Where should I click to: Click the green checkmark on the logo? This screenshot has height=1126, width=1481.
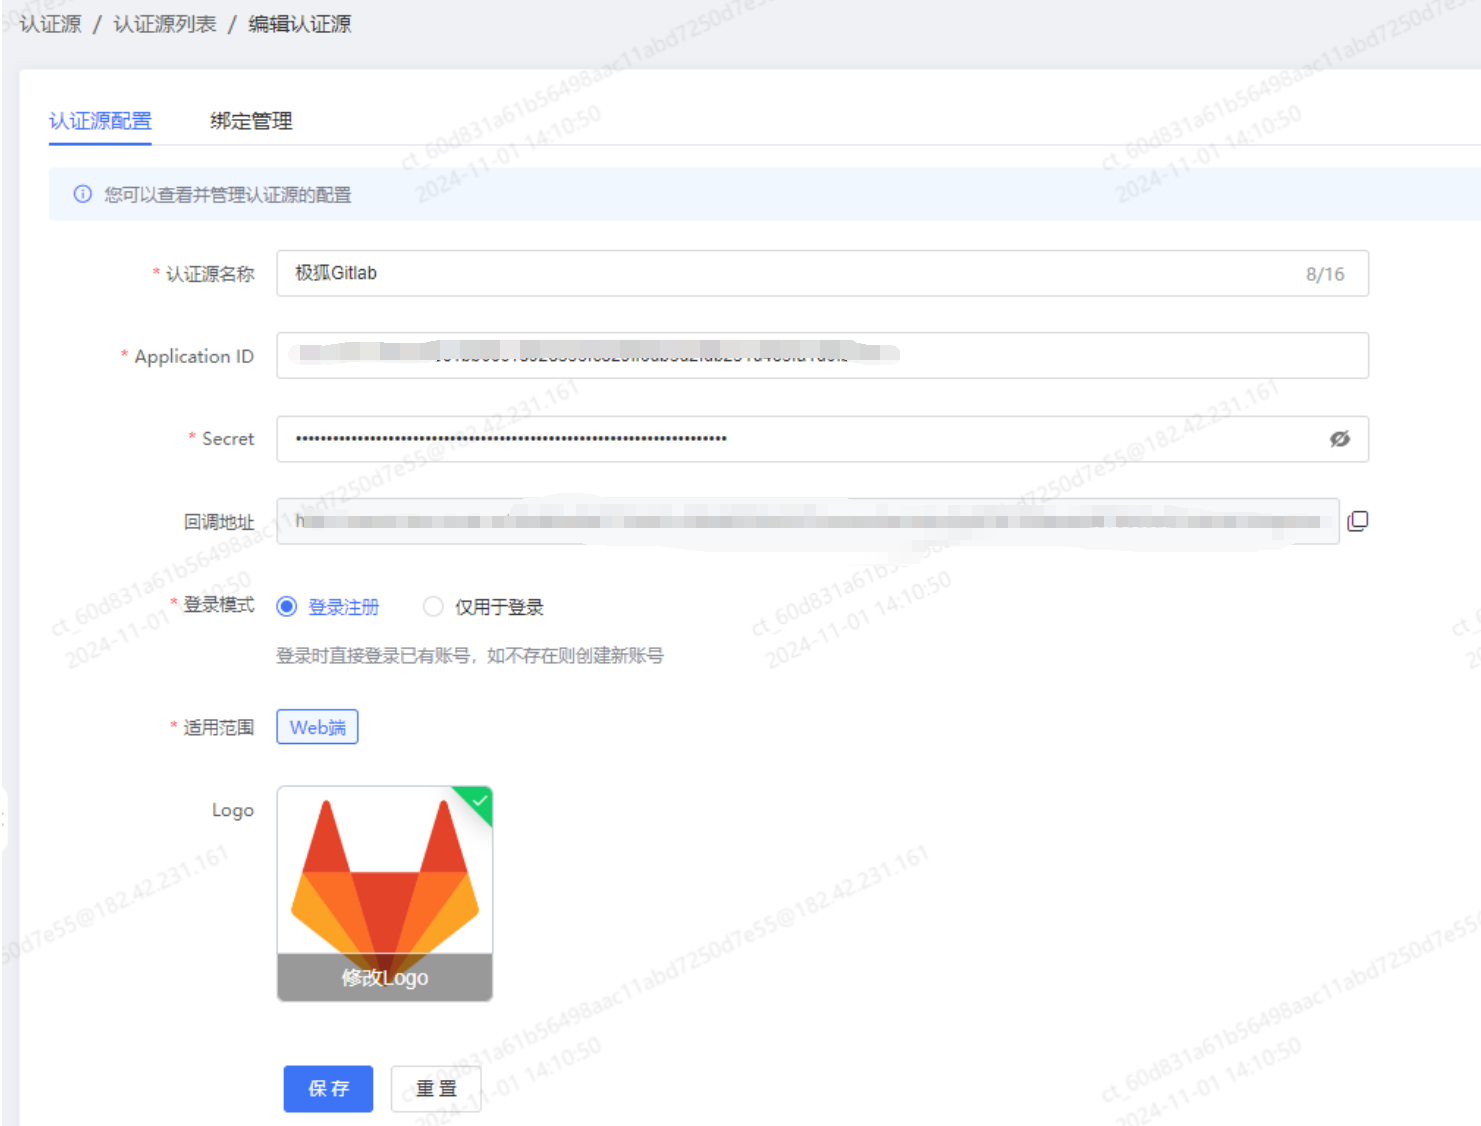point(480,800)
